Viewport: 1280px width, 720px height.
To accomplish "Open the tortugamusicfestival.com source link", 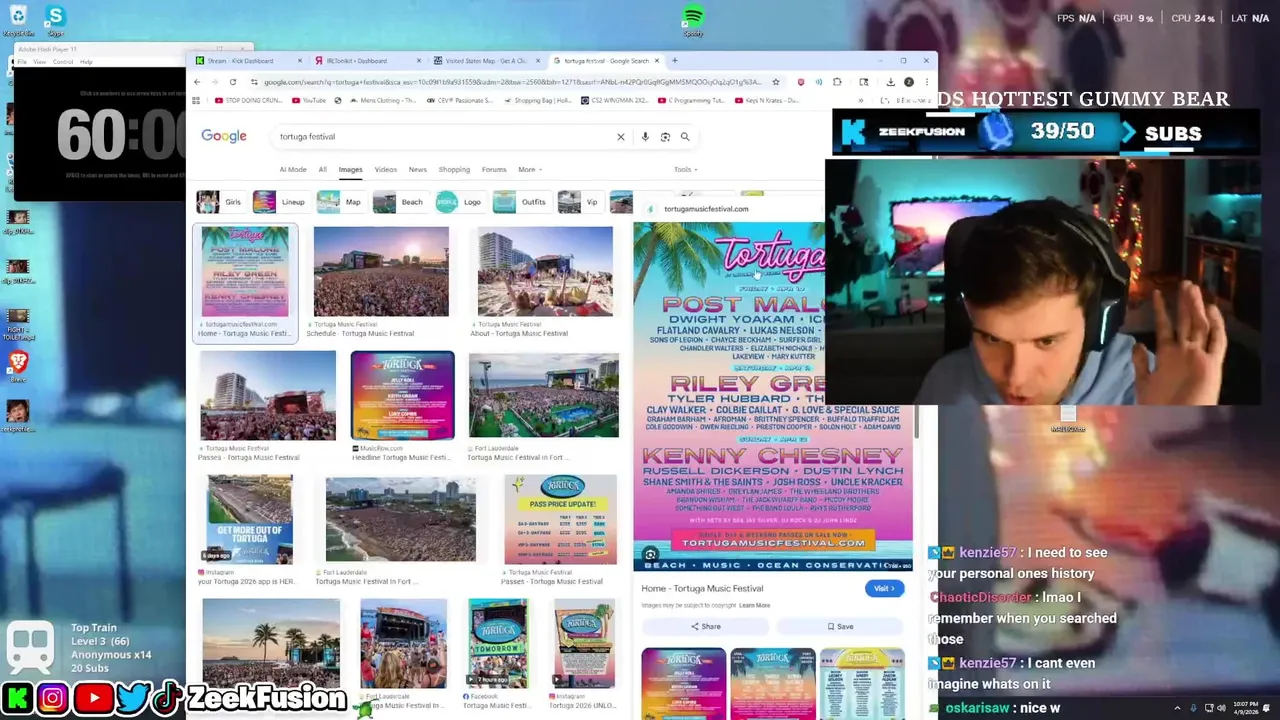I will [705, 209].
